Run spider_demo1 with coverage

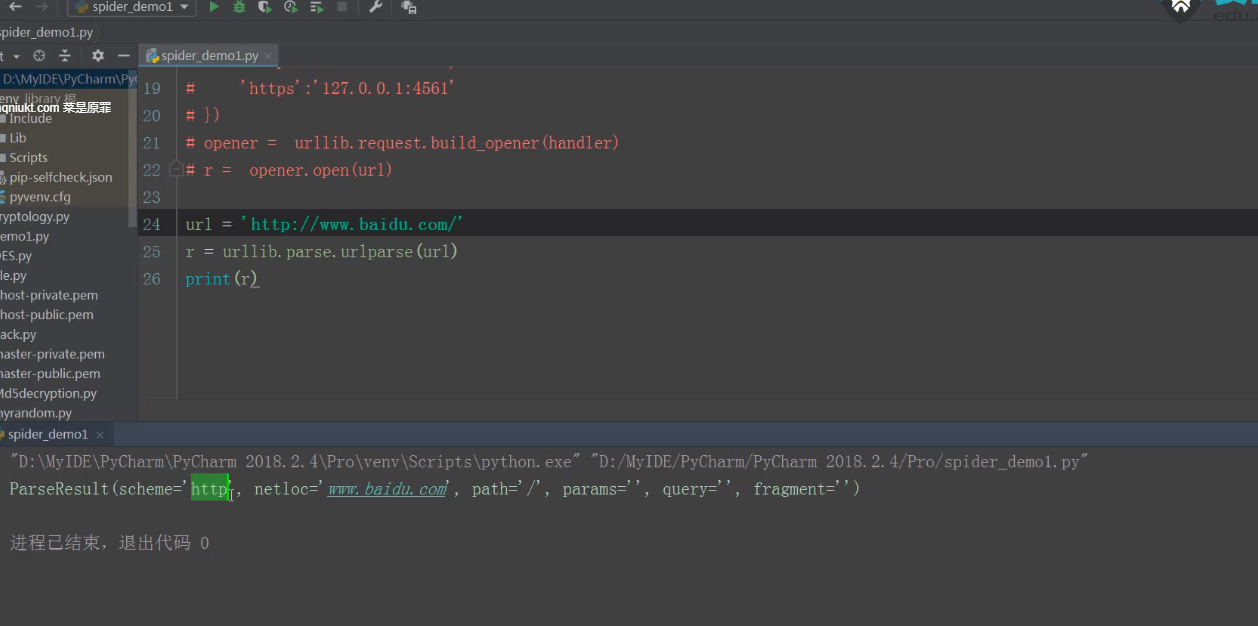(264, 7)
